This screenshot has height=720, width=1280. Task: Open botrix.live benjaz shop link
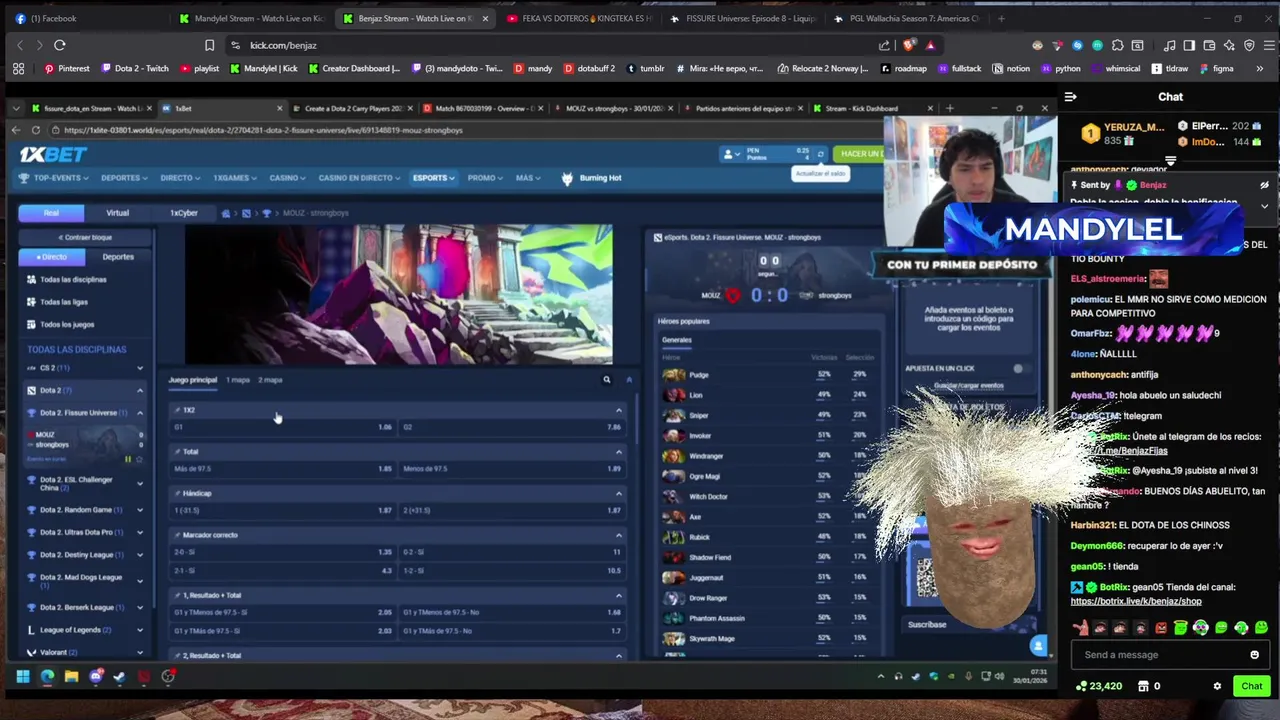(1136, 601)
